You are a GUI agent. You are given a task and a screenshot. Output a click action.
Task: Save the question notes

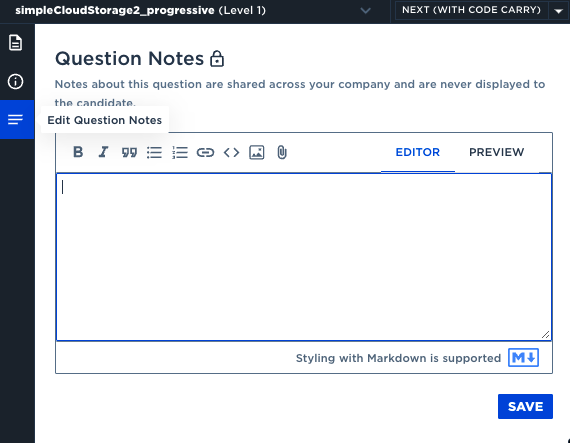[525, 406]
